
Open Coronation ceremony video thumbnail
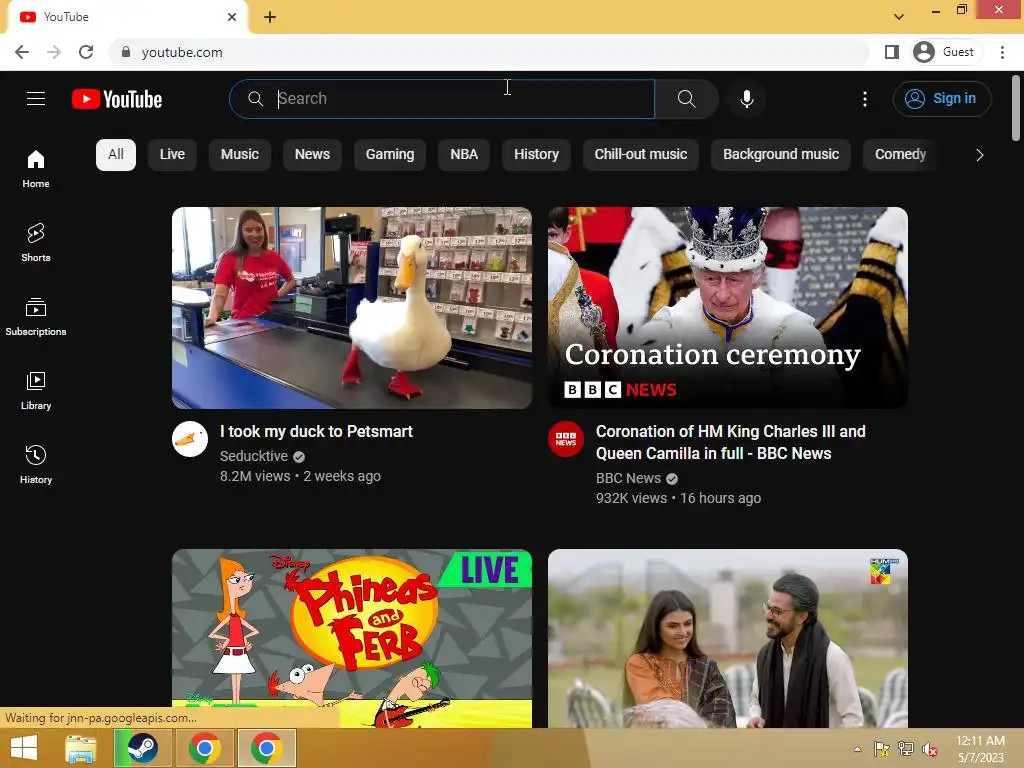728,308
